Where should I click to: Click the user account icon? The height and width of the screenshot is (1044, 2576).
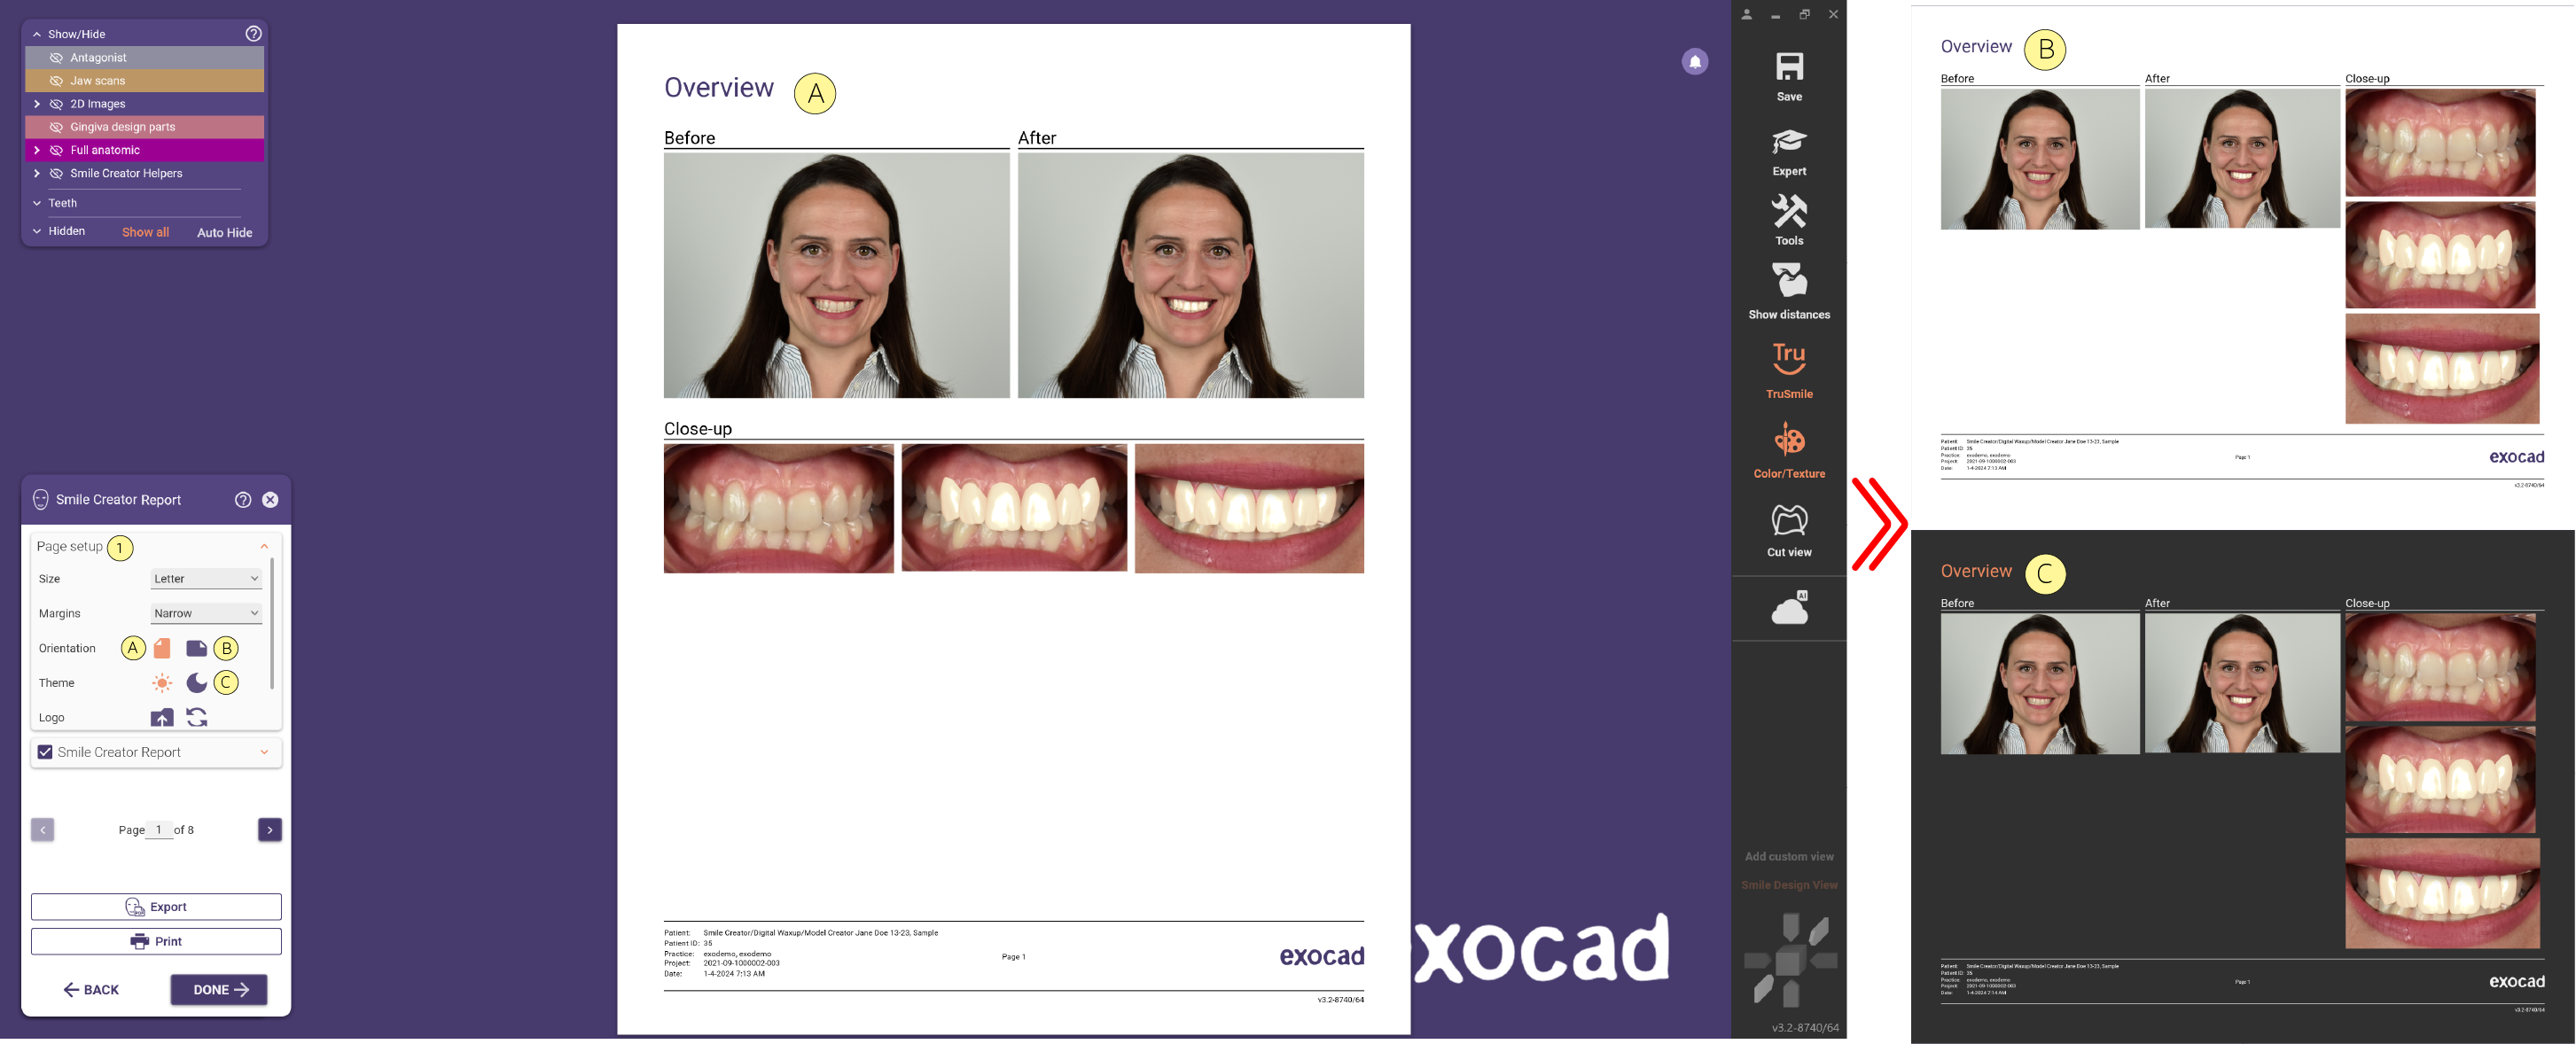click(1746, 14)
